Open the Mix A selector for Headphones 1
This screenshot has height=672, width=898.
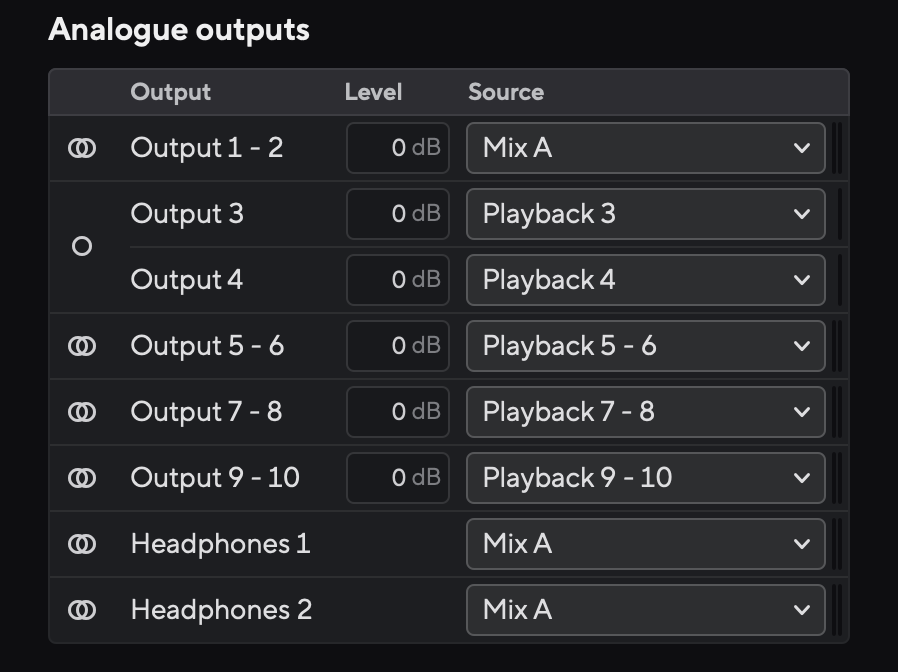pos(645,543)
